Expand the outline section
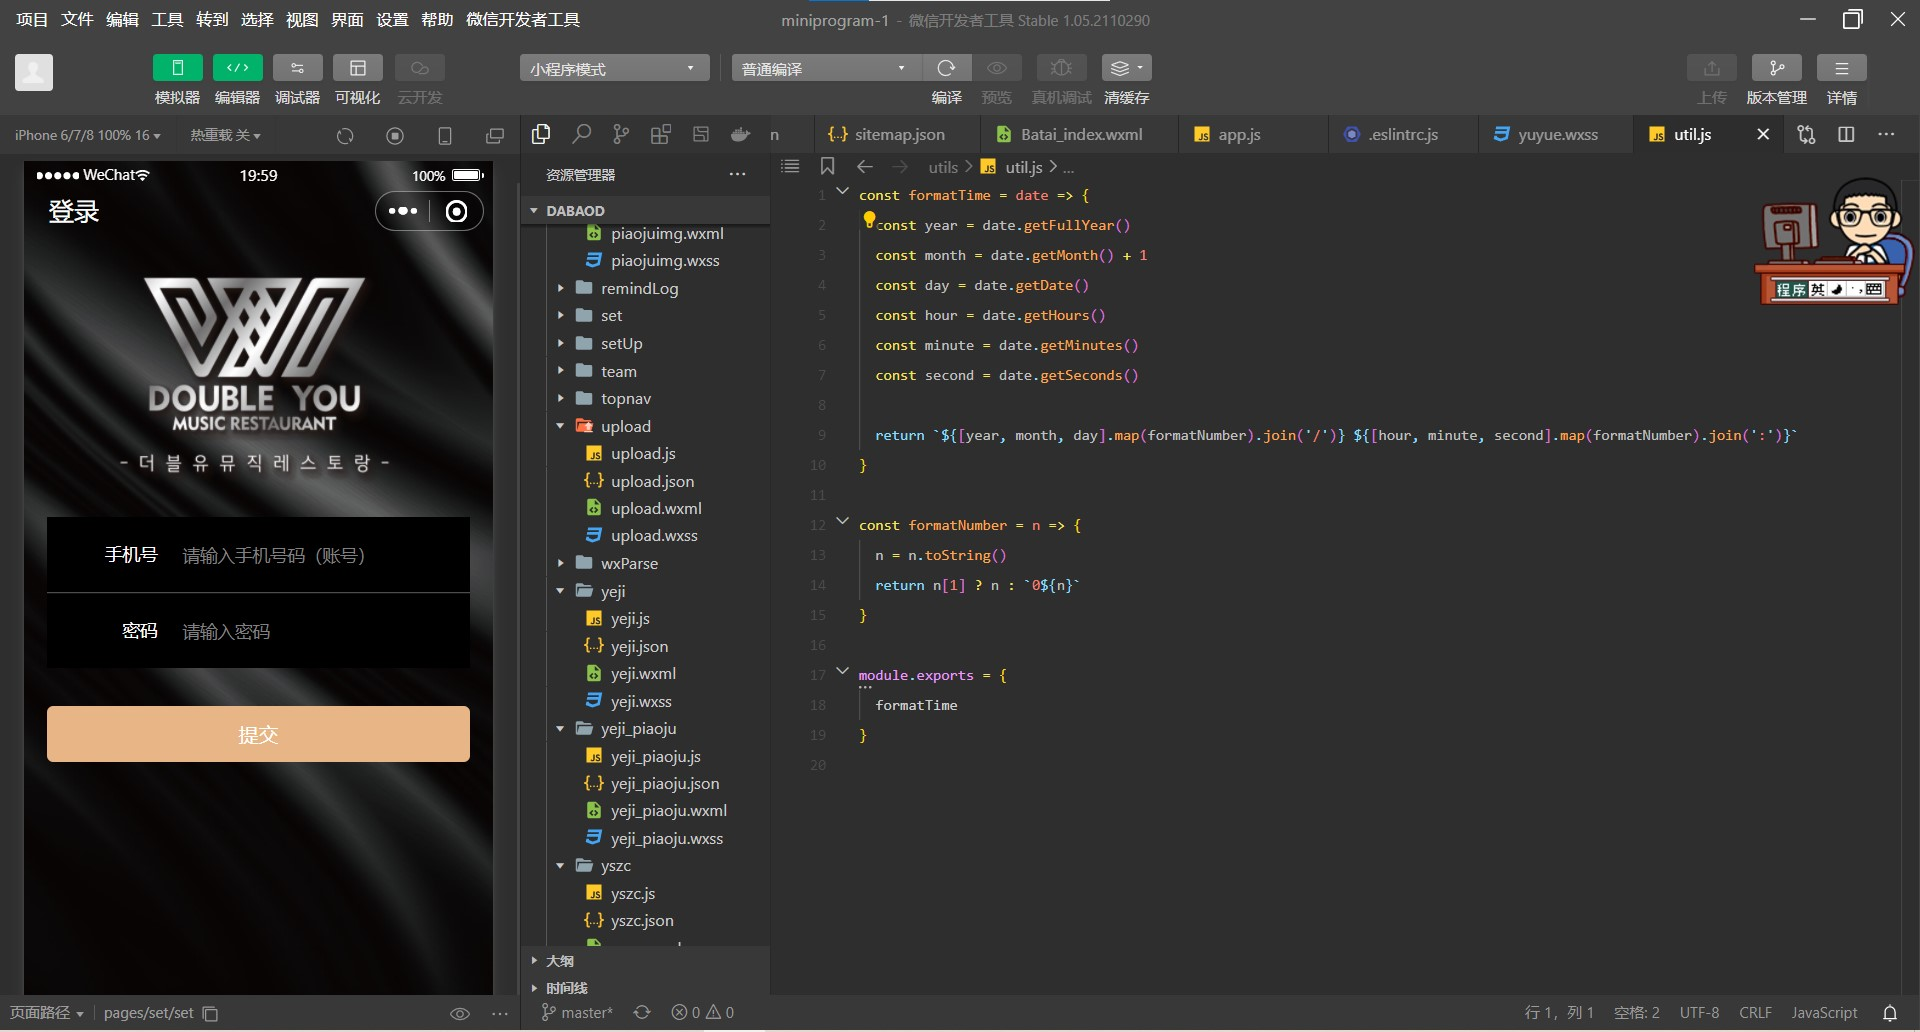This screenshot has width=1920, height=1032. point(645,960)
